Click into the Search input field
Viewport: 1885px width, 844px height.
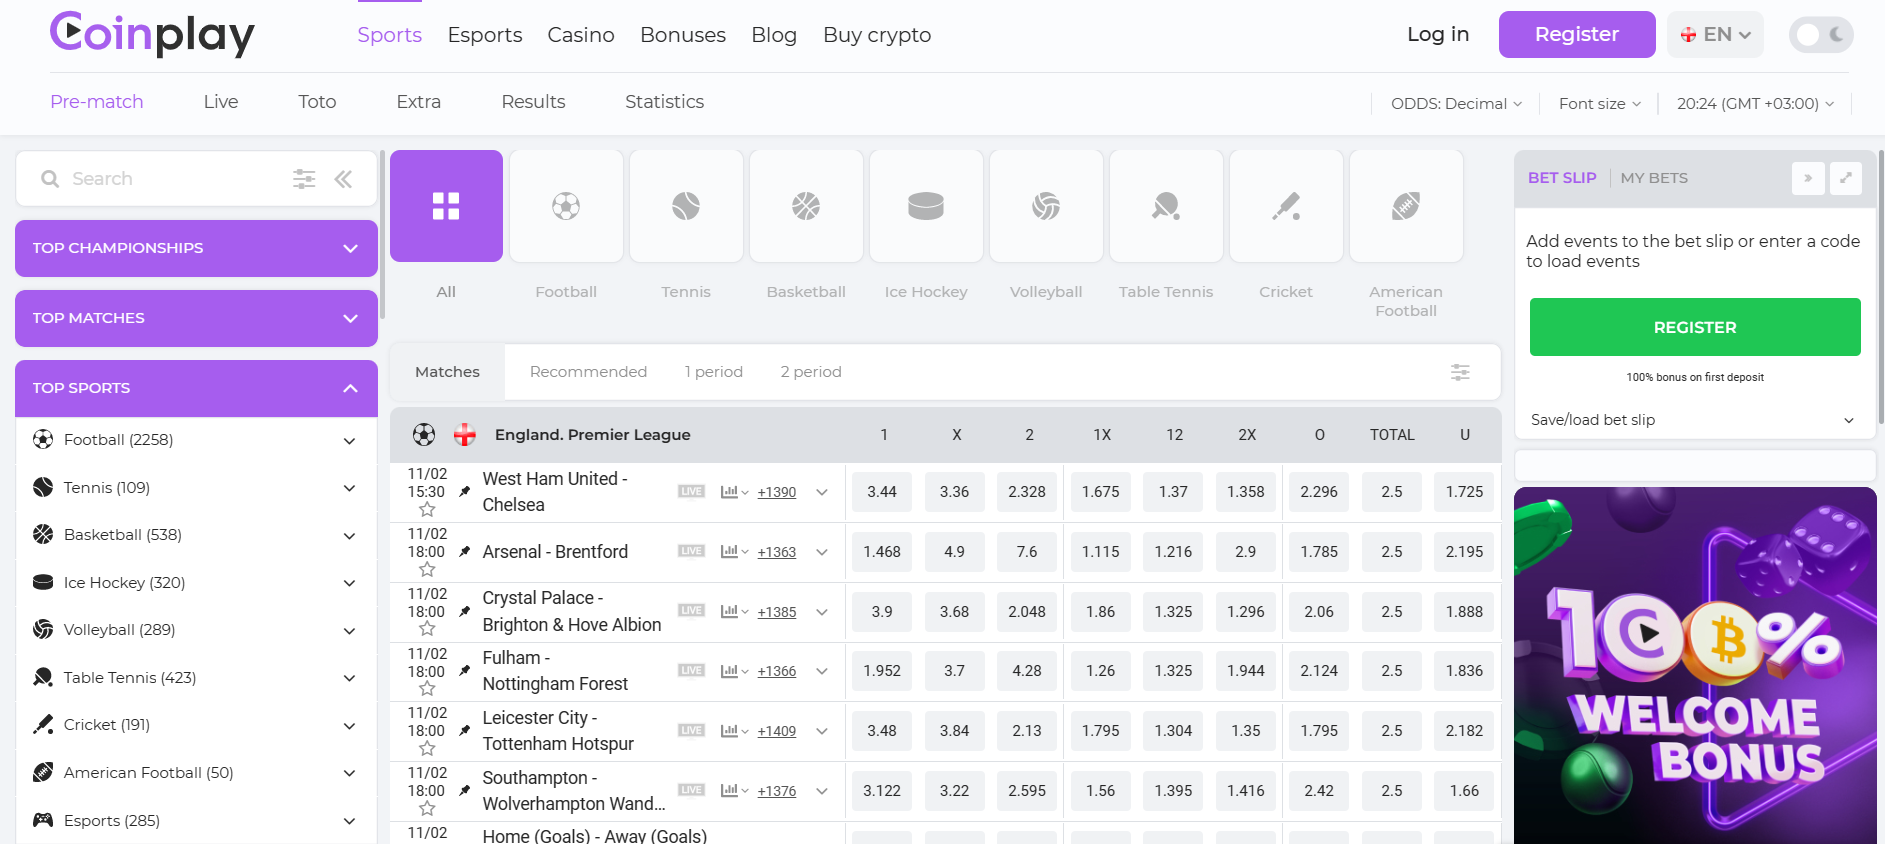175,179
